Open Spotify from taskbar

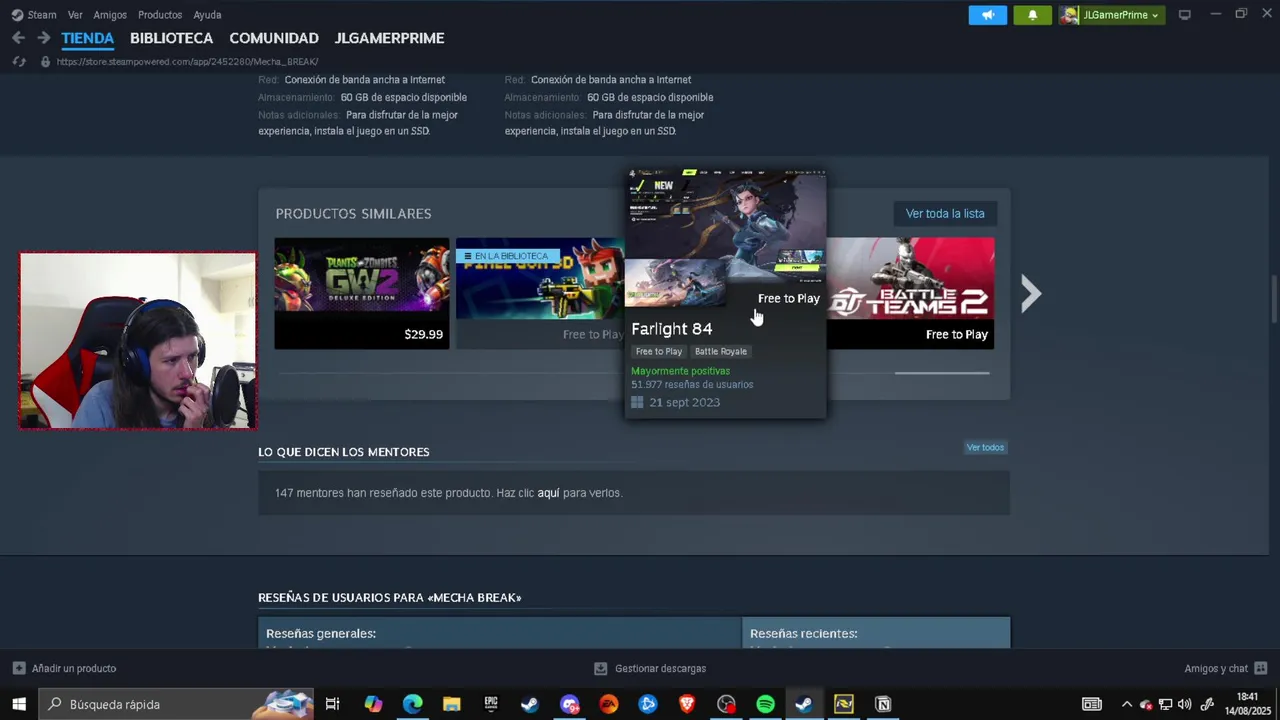pyautogui.click(x=765, y=704)
